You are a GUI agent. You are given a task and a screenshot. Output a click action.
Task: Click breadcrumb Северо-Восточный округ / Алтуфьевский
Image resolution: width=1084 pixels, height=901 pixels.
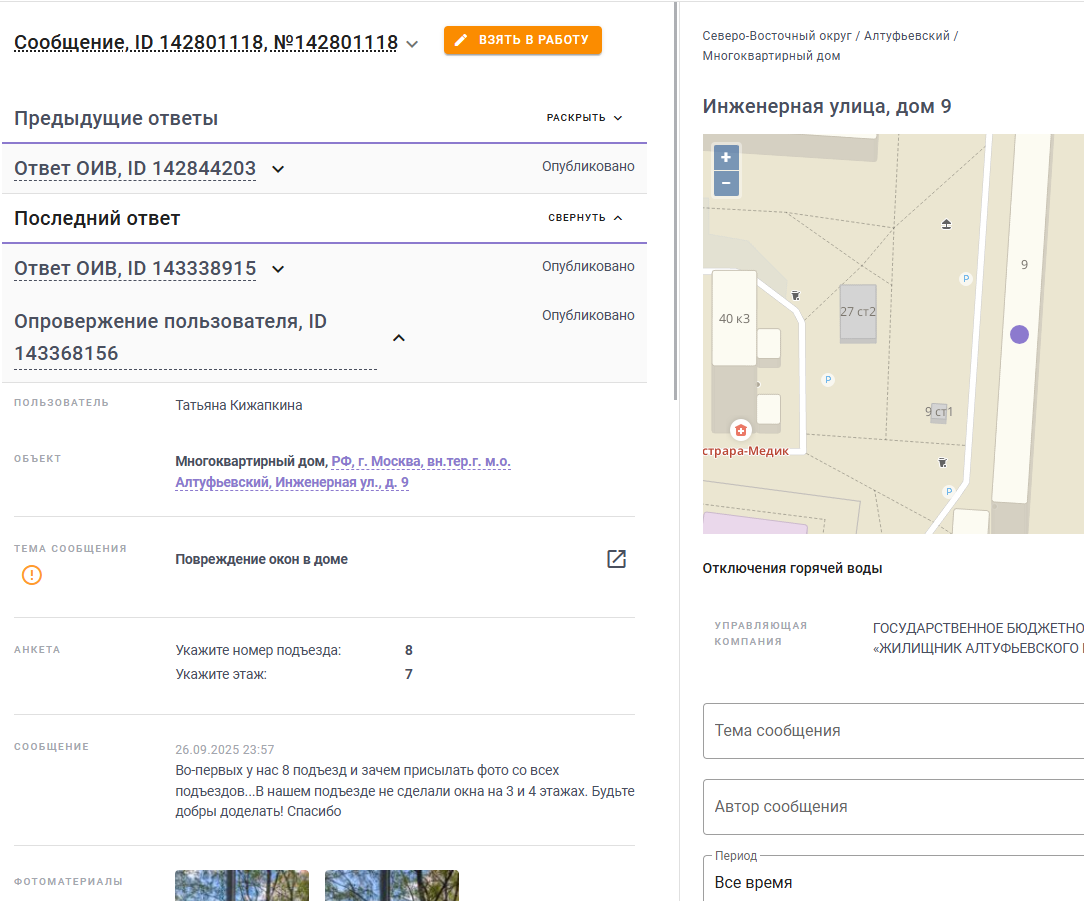pyautogui.click(x=826, y=36)
